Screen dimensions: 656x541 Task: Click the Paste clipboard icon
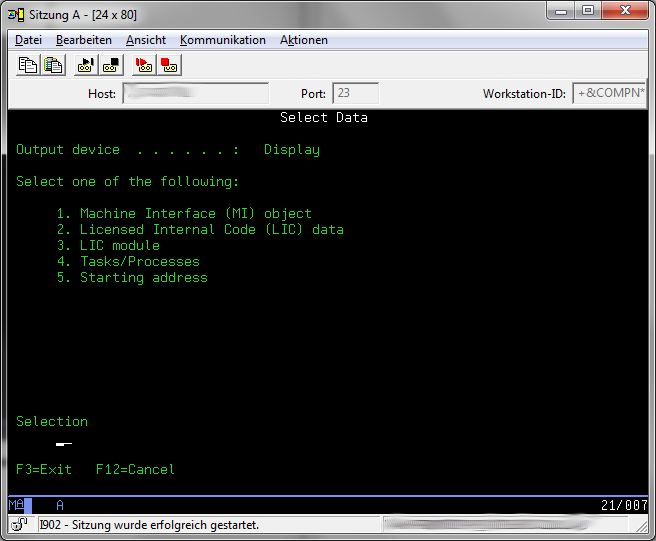[x=53, y=65]
